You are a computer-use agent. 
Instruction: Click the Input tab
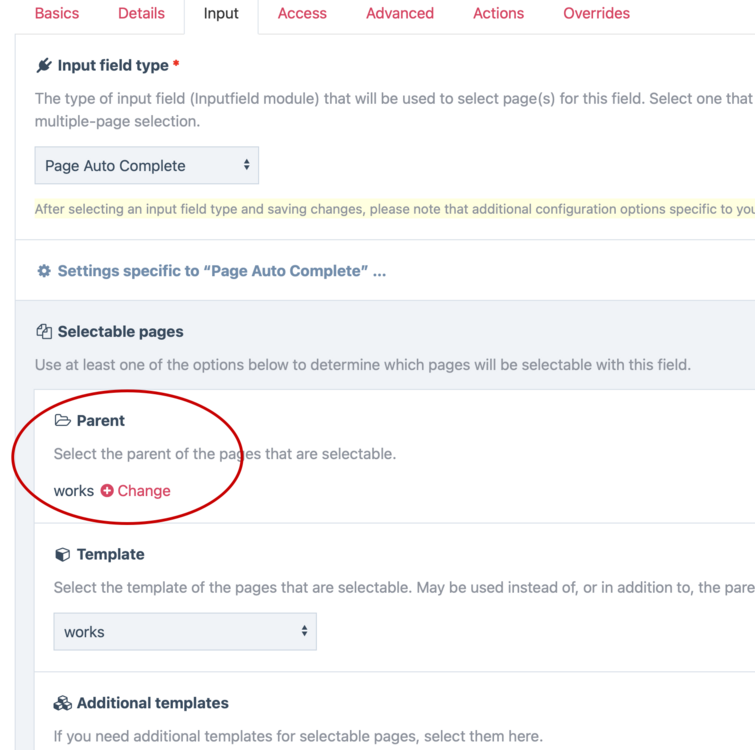[x=221, y=14]
